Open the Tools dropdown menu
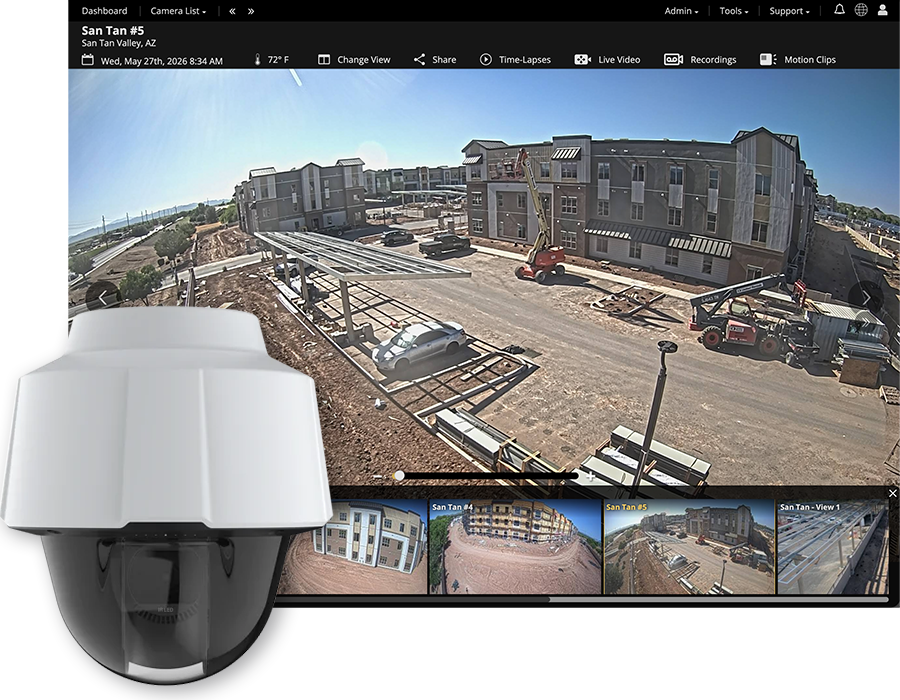This screenshot has width=900, height=700. pos(734,11)
